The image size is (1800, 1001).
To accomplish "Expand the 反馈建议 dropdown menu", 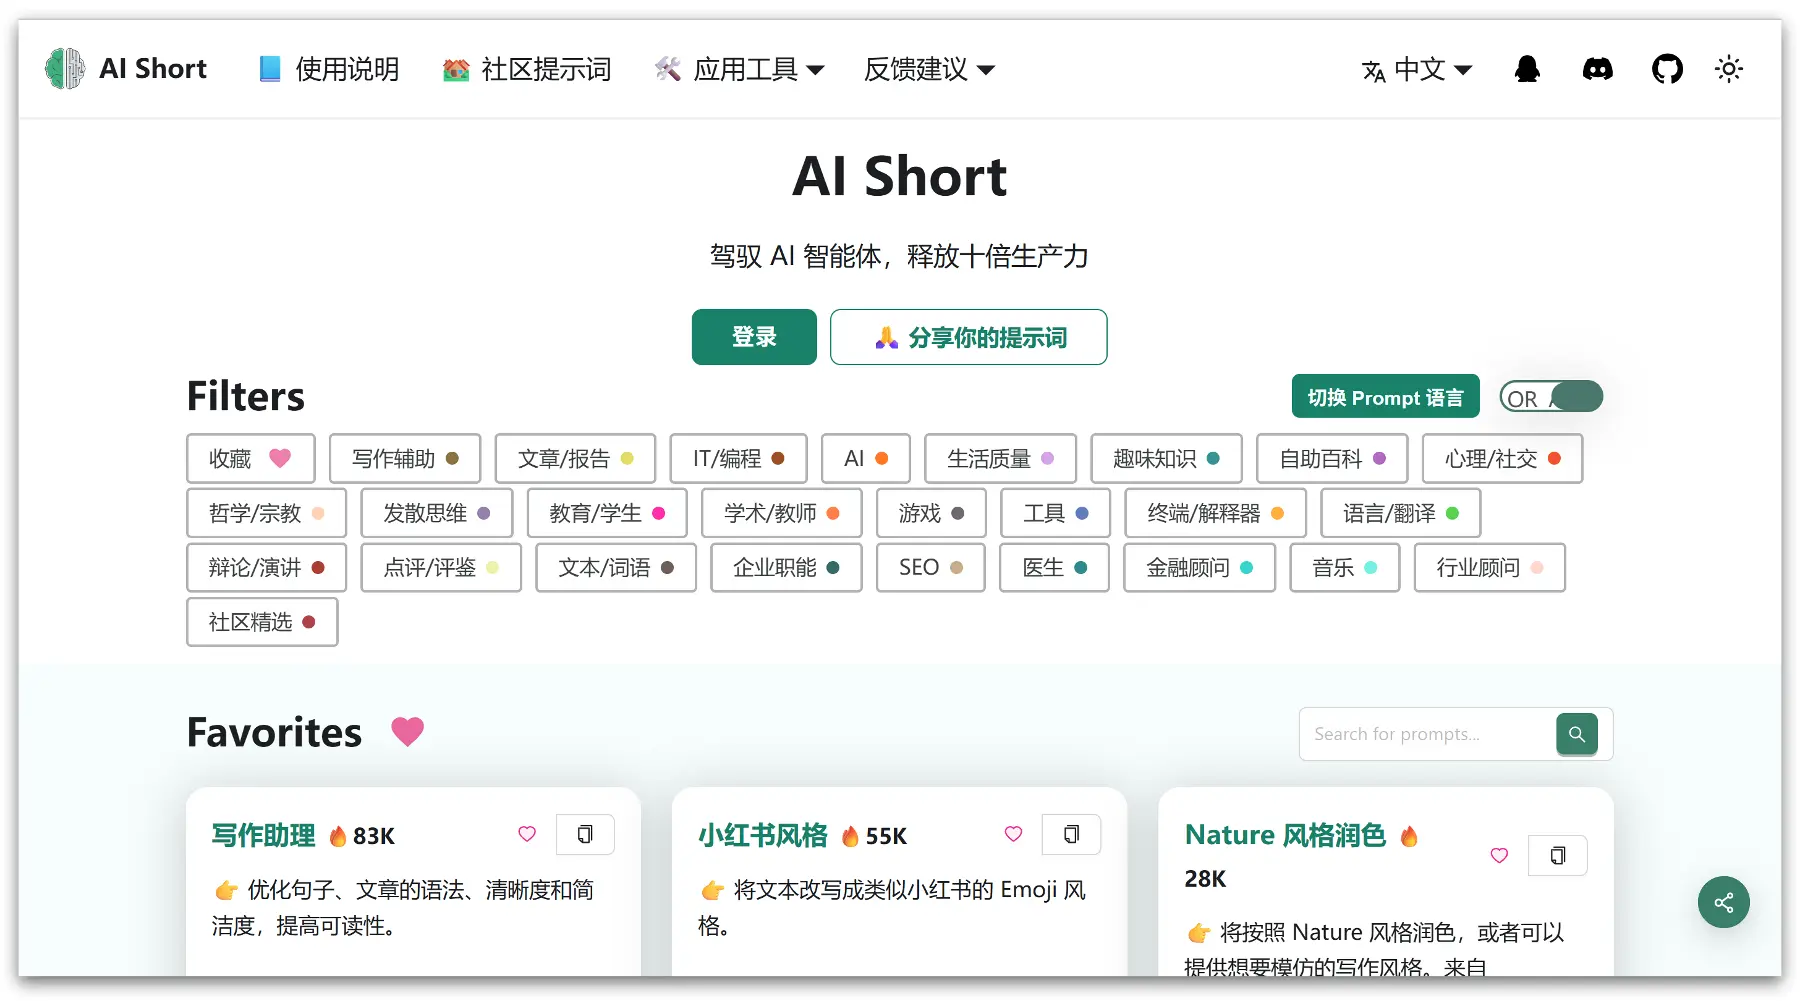I will [930, 69].
